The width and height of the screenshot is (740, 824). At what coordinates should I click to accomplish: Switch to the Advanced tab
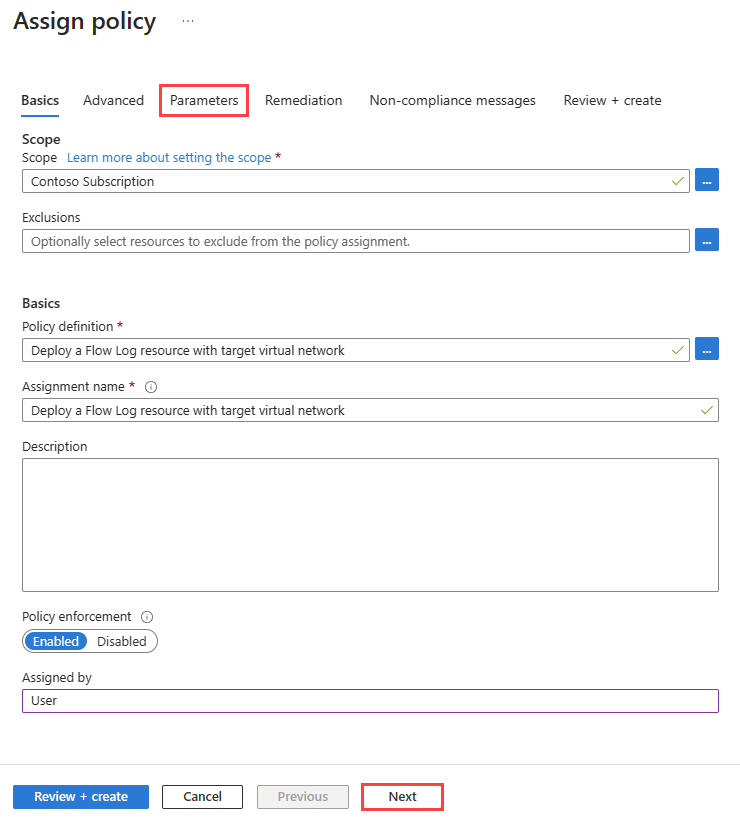click(114, 100)
